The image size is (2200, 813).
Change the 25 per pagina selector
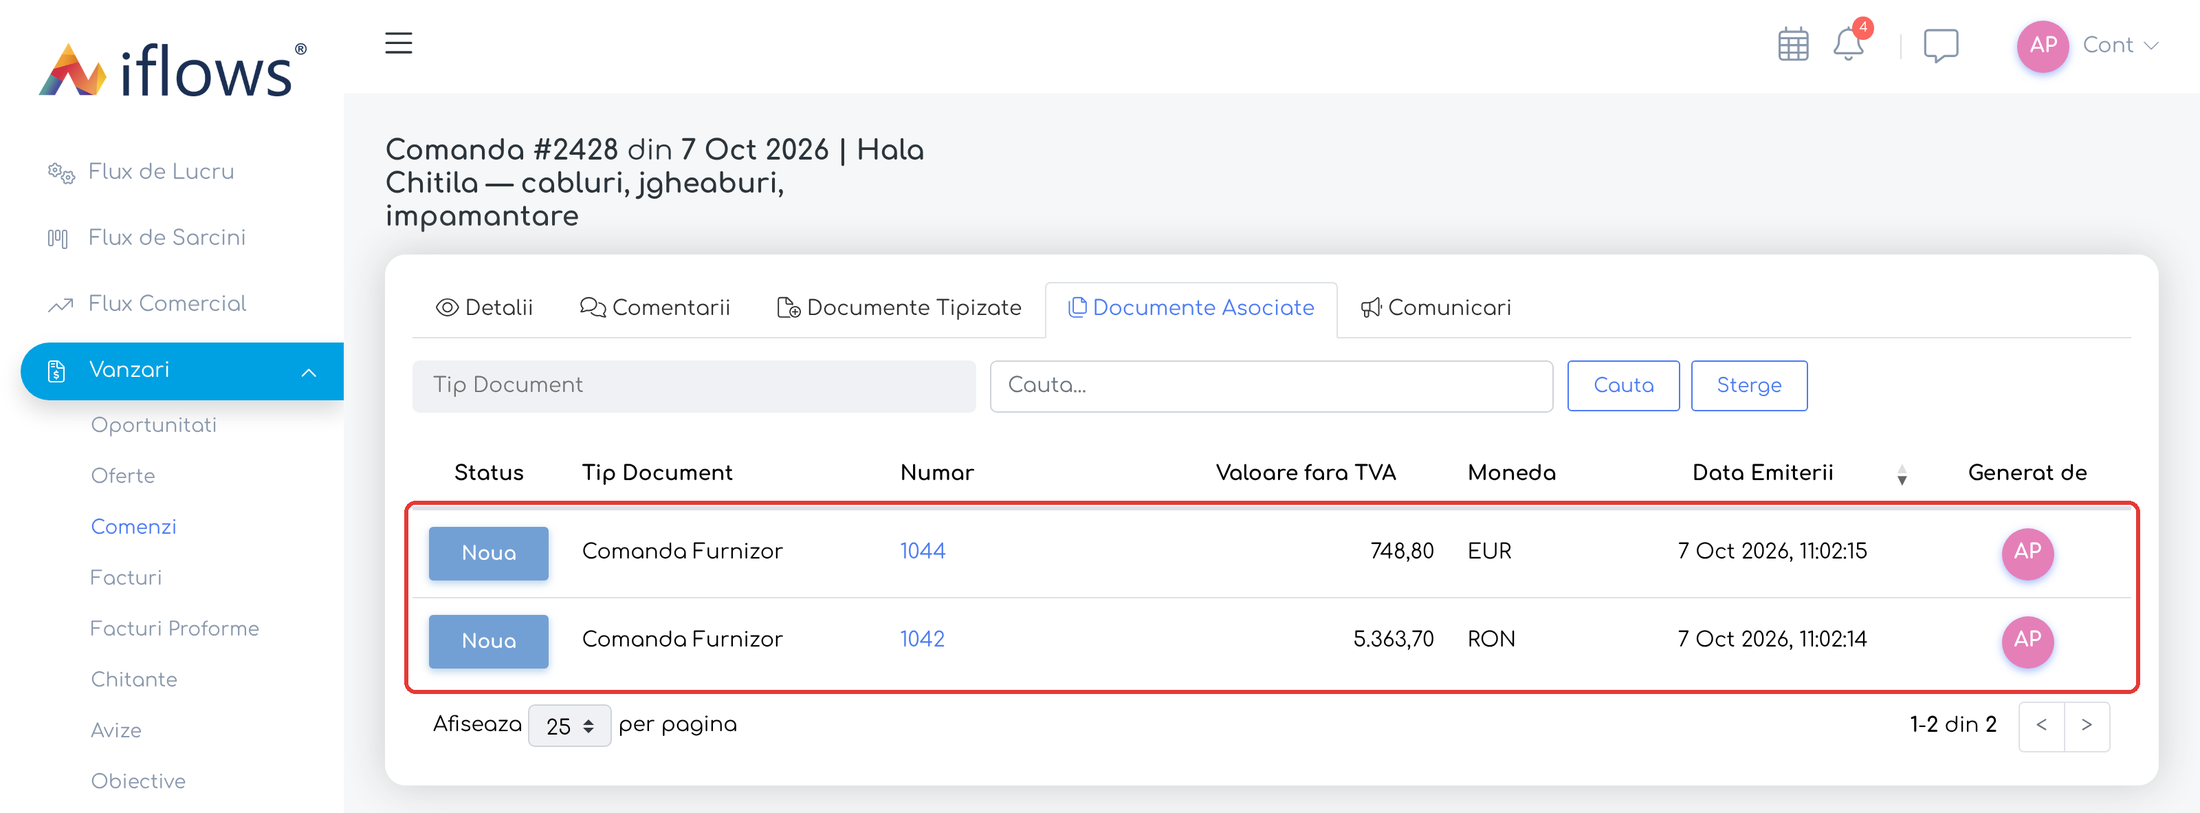(570, 726)
